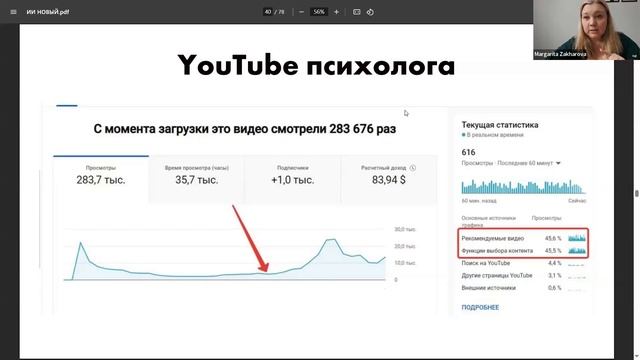The image size is (640, 360).
Task: Click the YouTube психолога slide title
Action: [x=316, y=65]
